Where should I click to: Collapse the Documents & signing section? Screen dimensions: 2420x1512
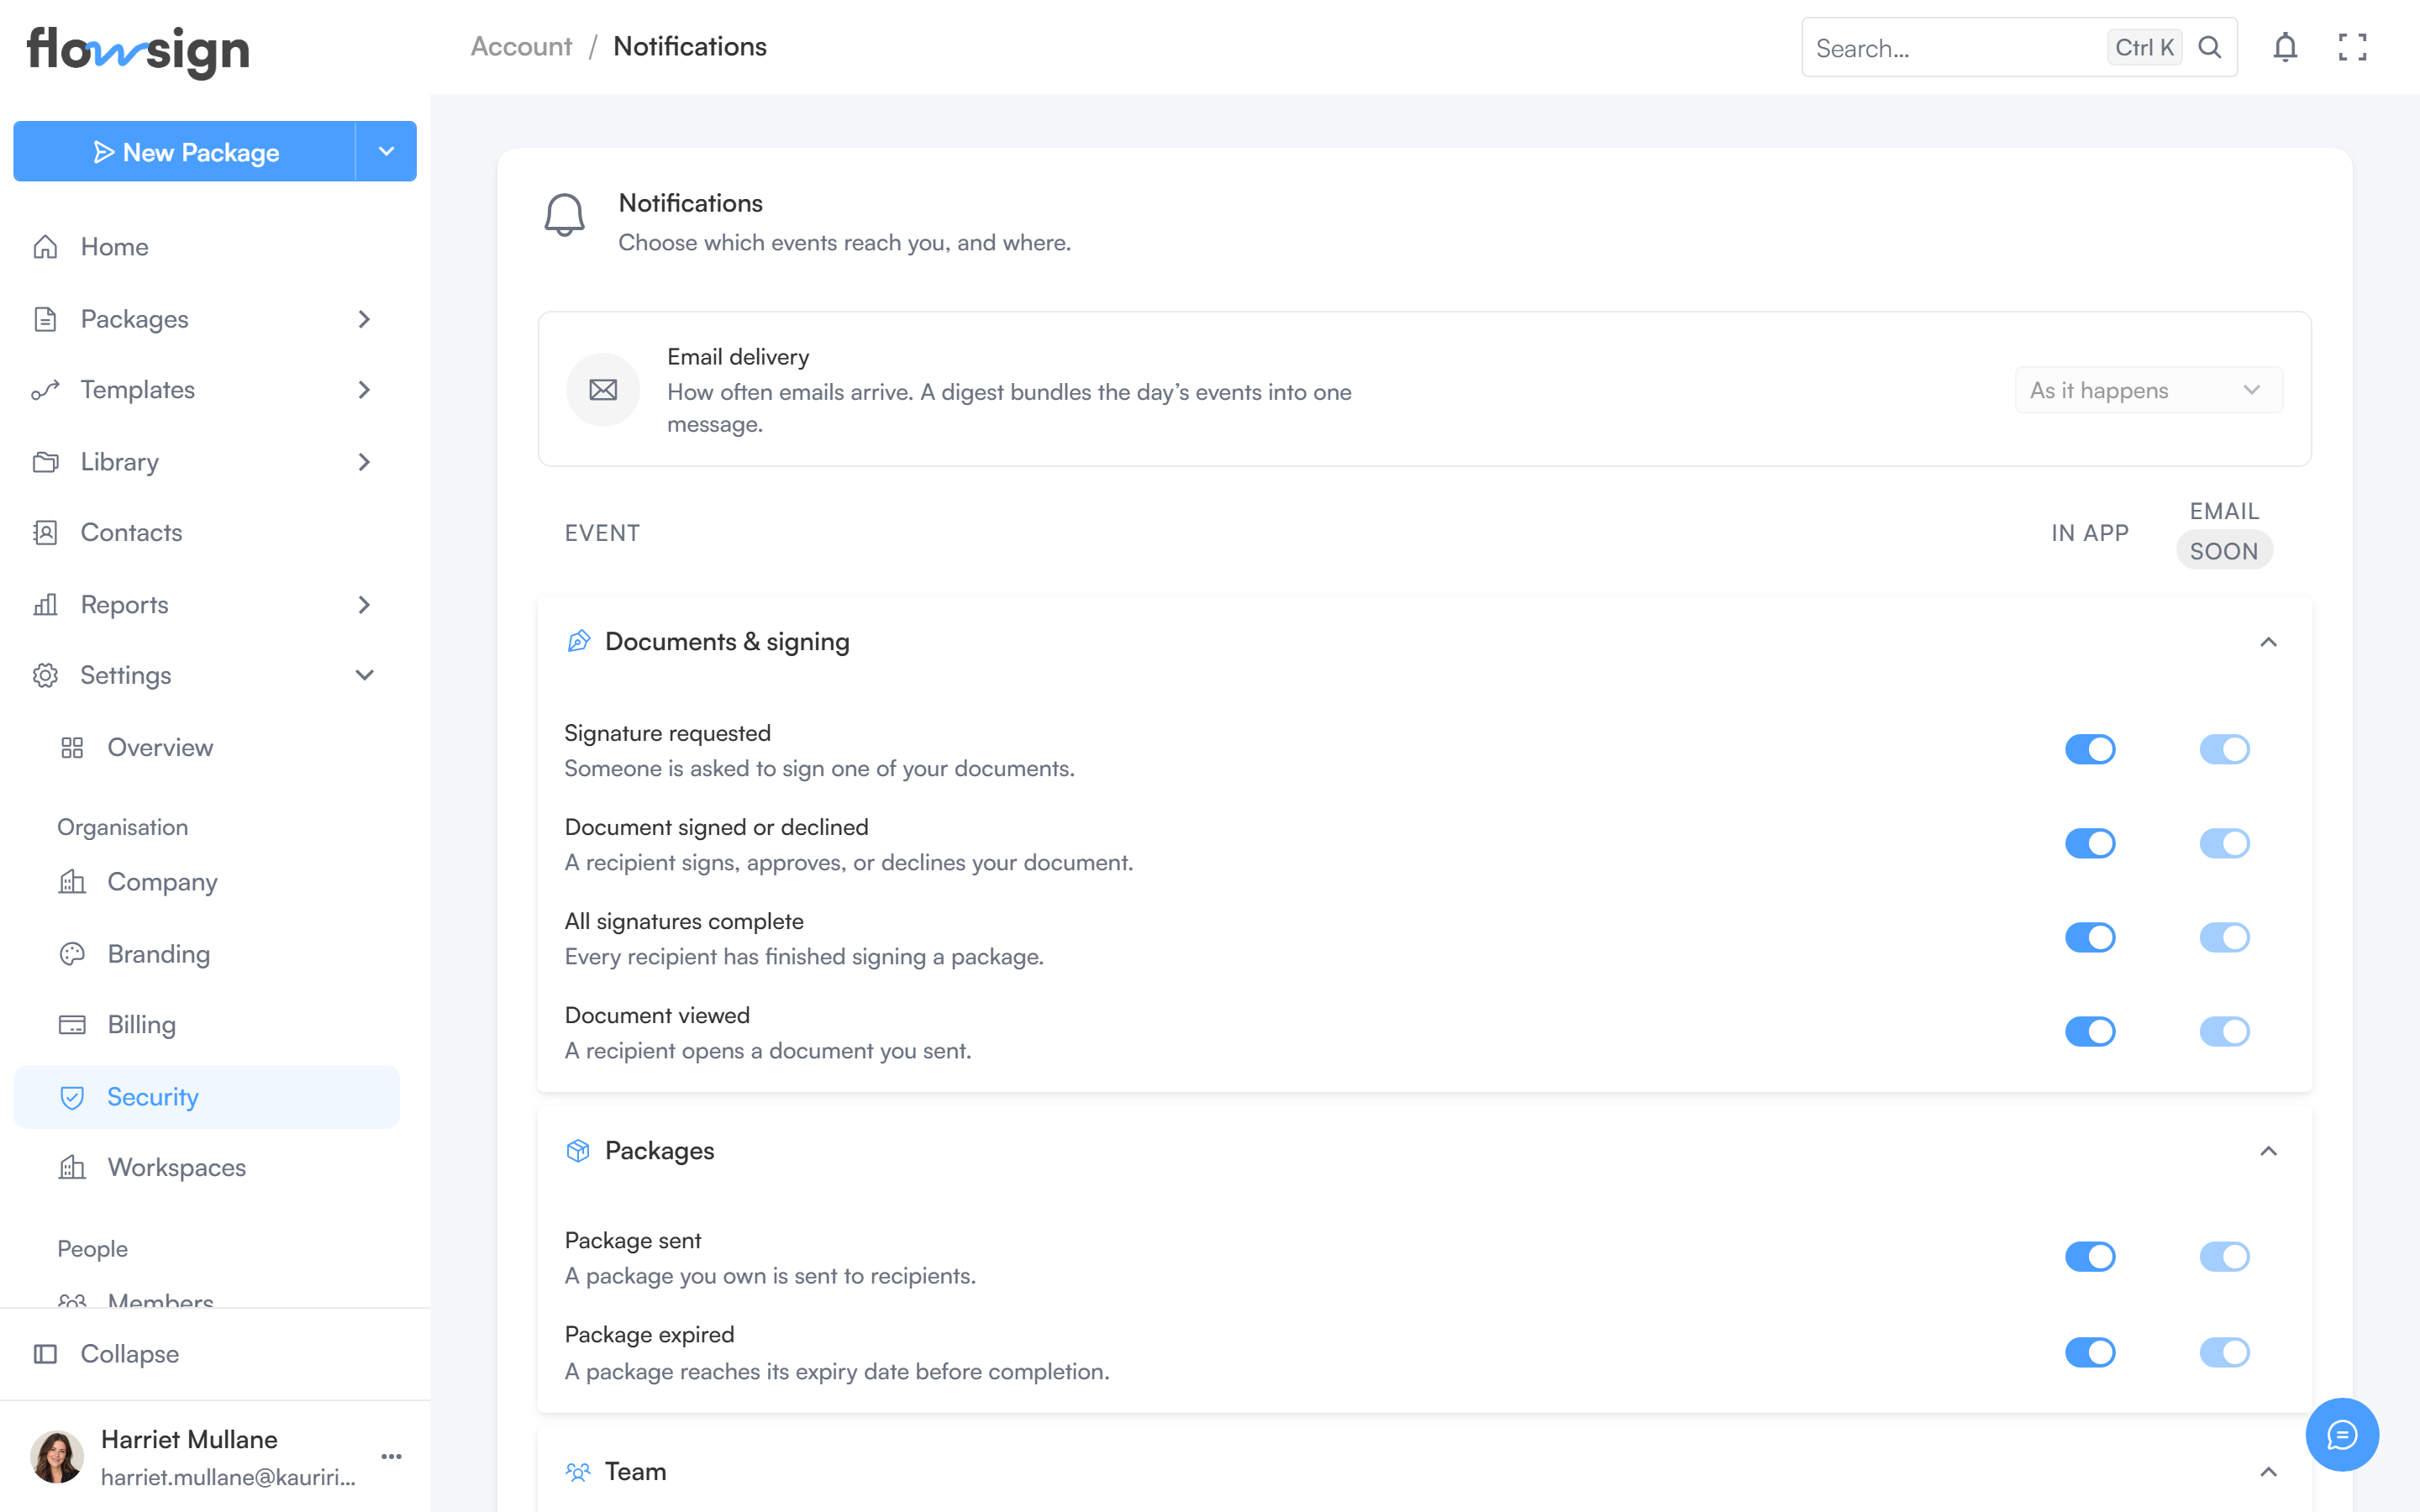2268,642
